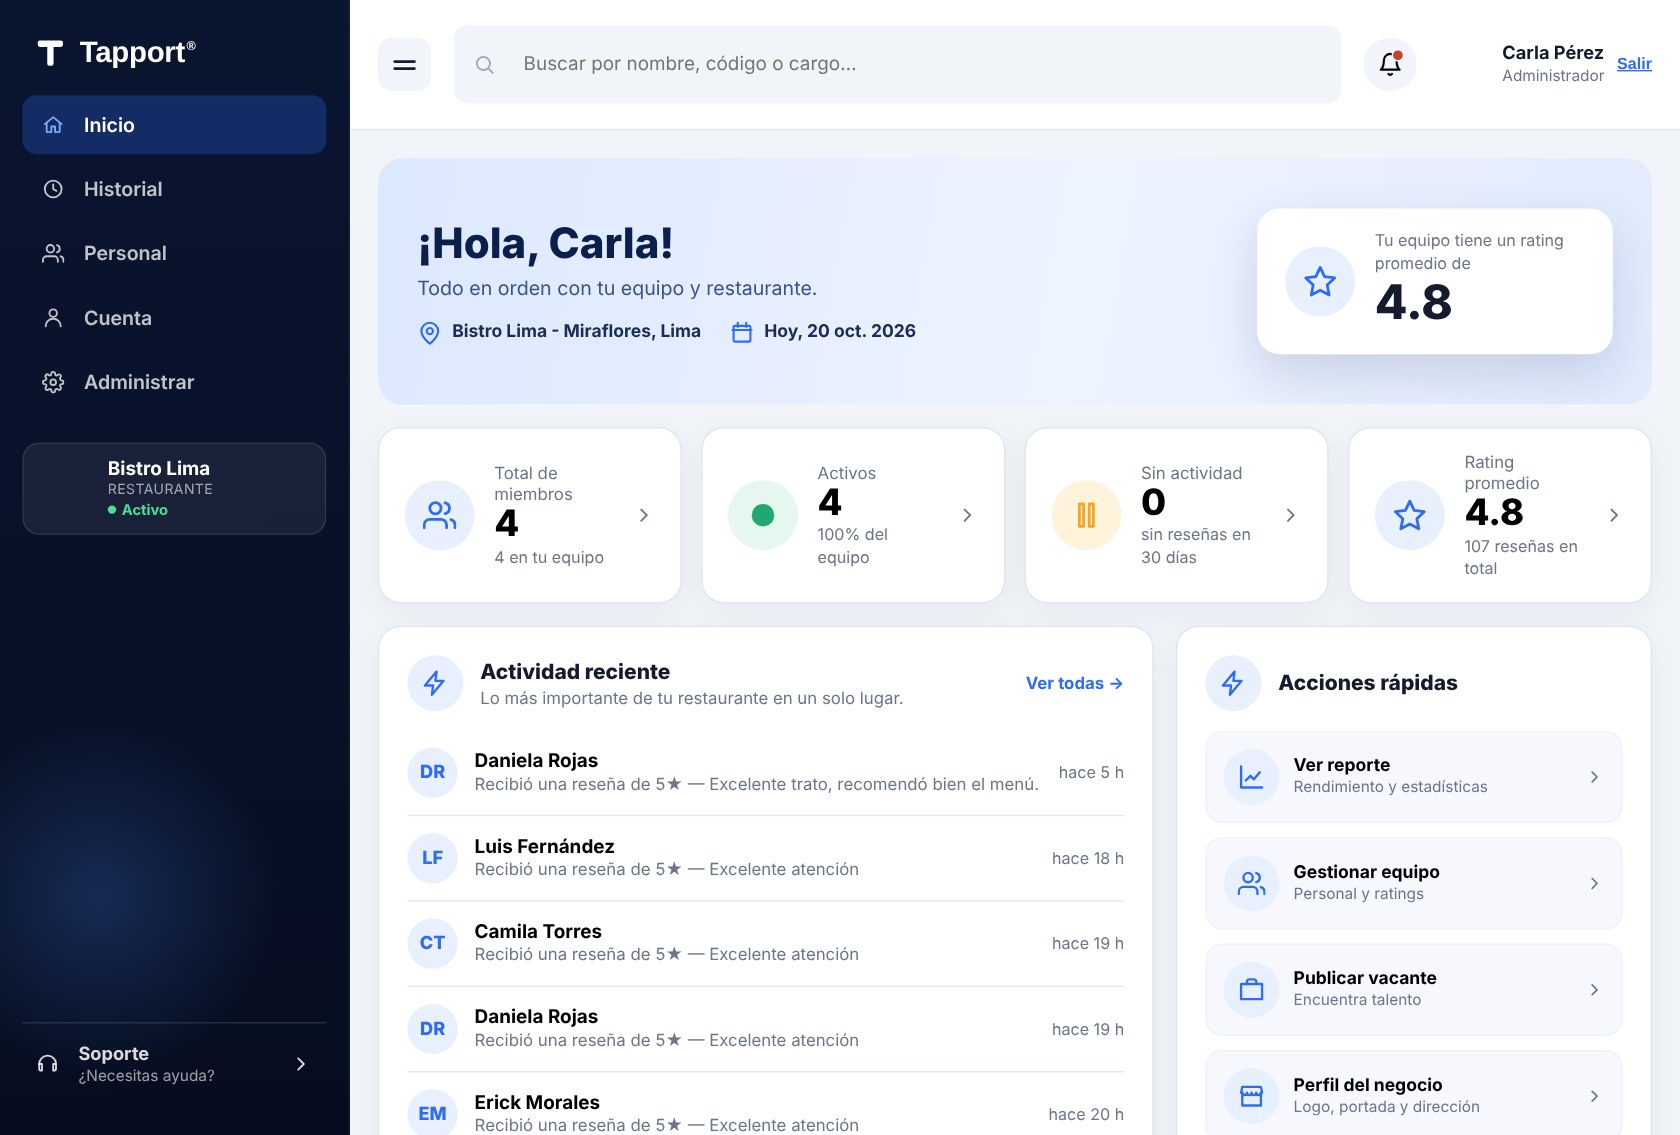Click the DR avatar of Daniela Rojas hace 5 h
The width and height of the screenshot is (1680, 1135).
(x=433, y=772)
